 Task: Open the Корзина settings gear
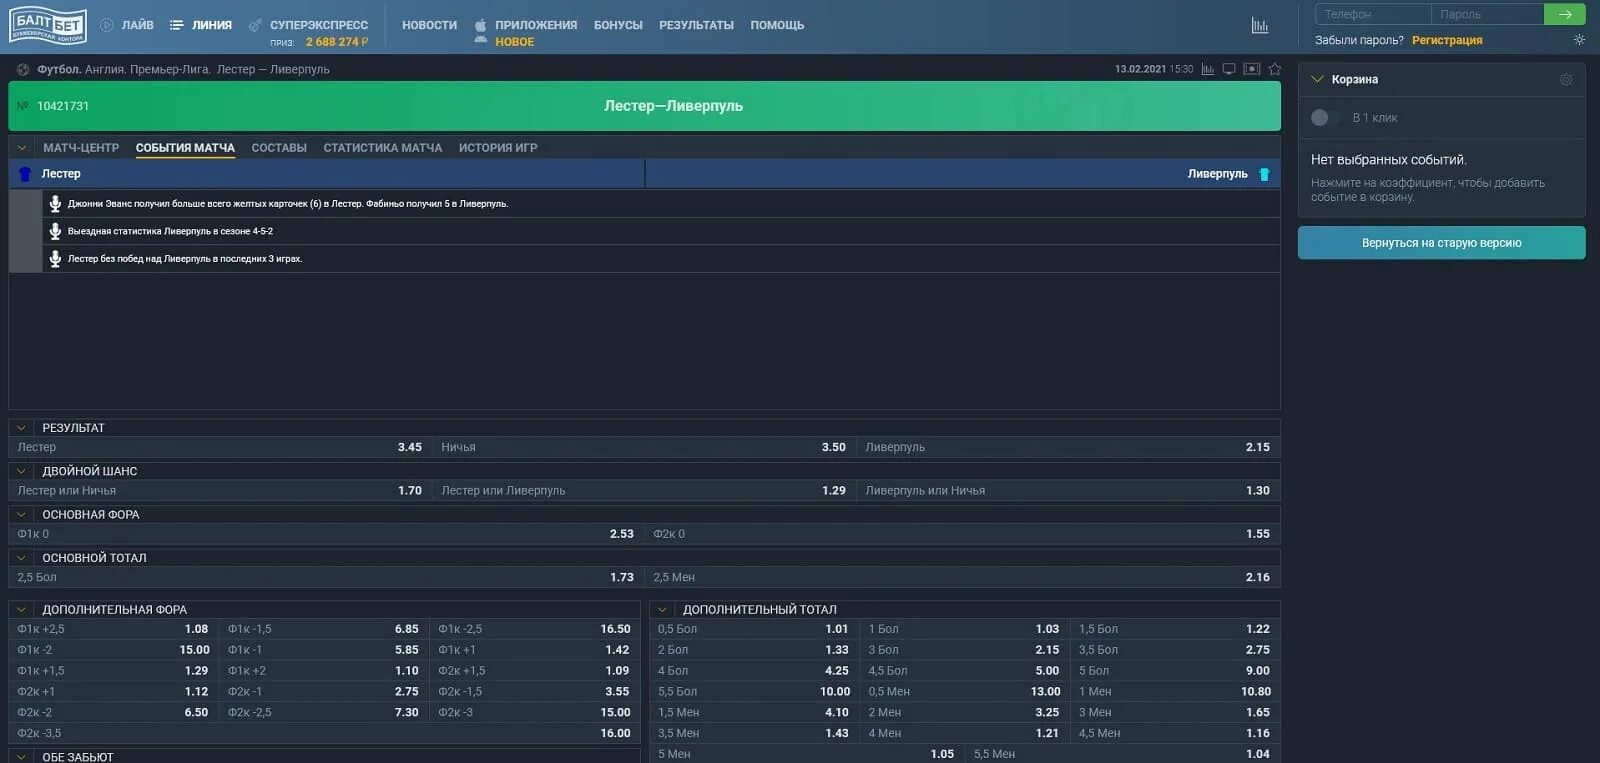click(1566, 79)
